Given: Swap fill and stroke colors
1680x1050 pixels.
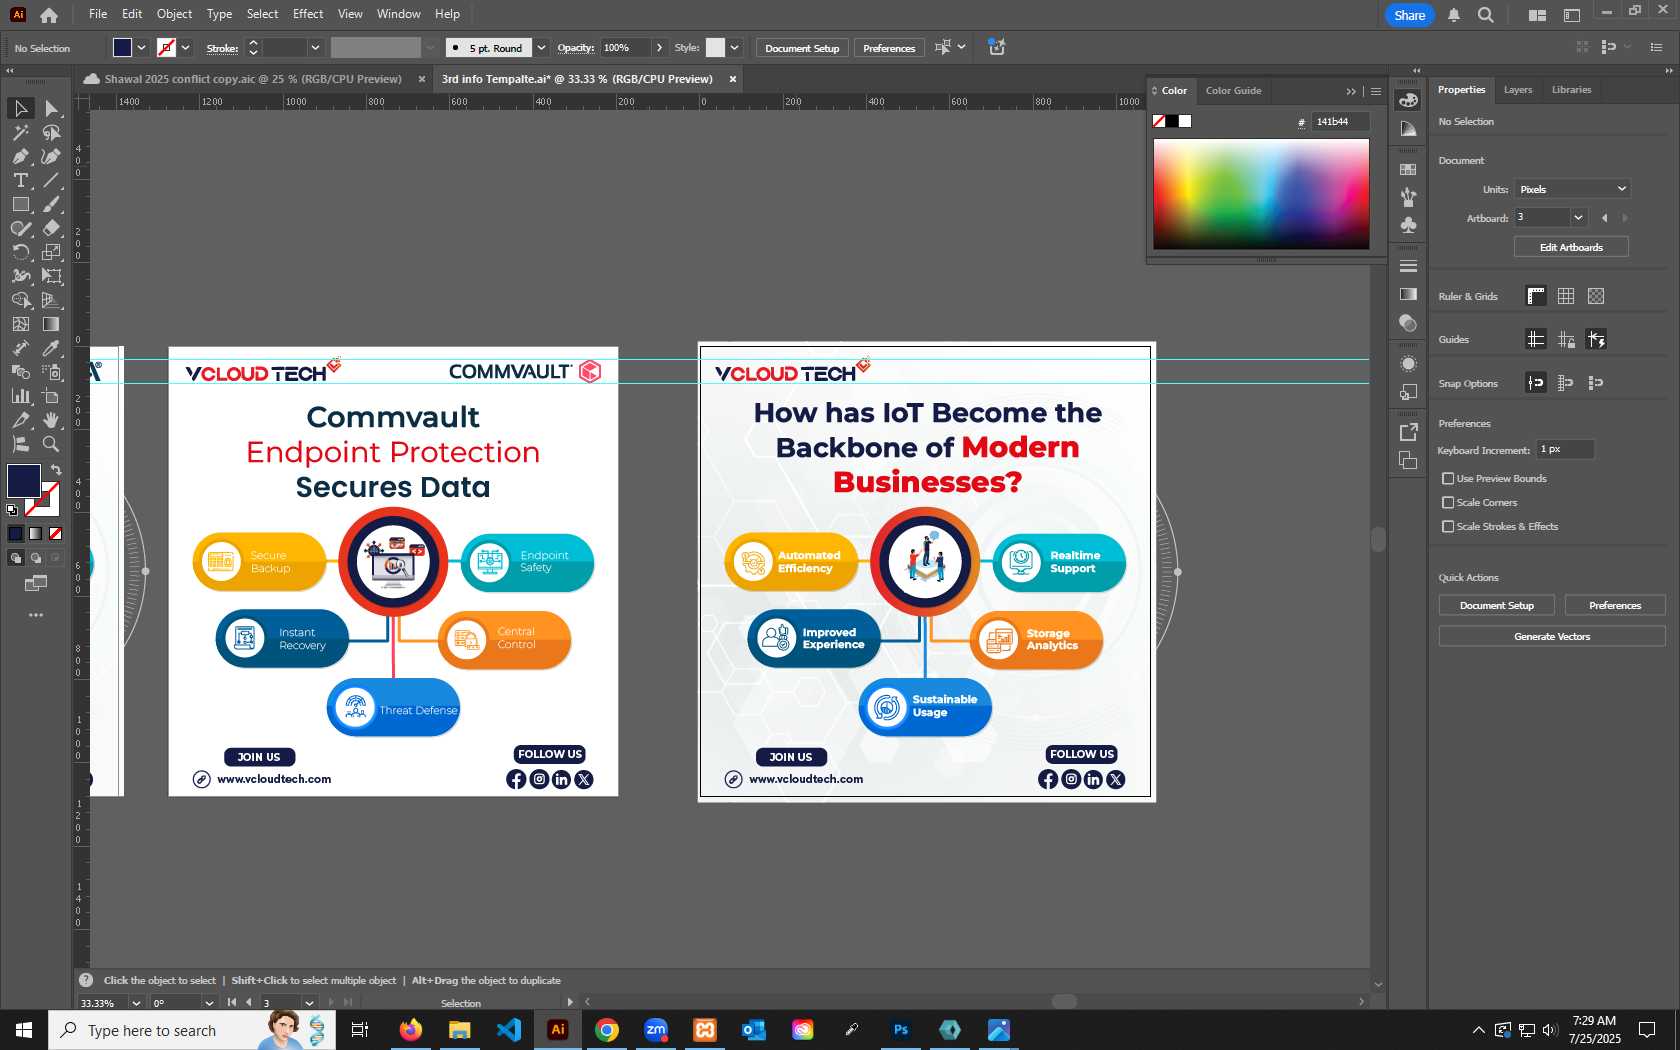Looking at the screenshot, I should click(56, 469).
